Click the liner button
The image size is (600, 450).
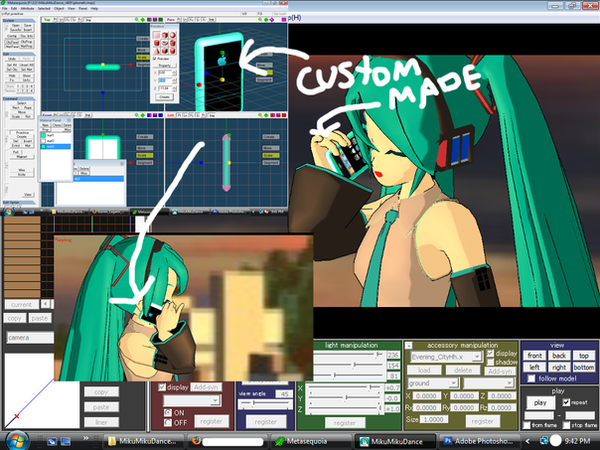click(x=101, y=422)
